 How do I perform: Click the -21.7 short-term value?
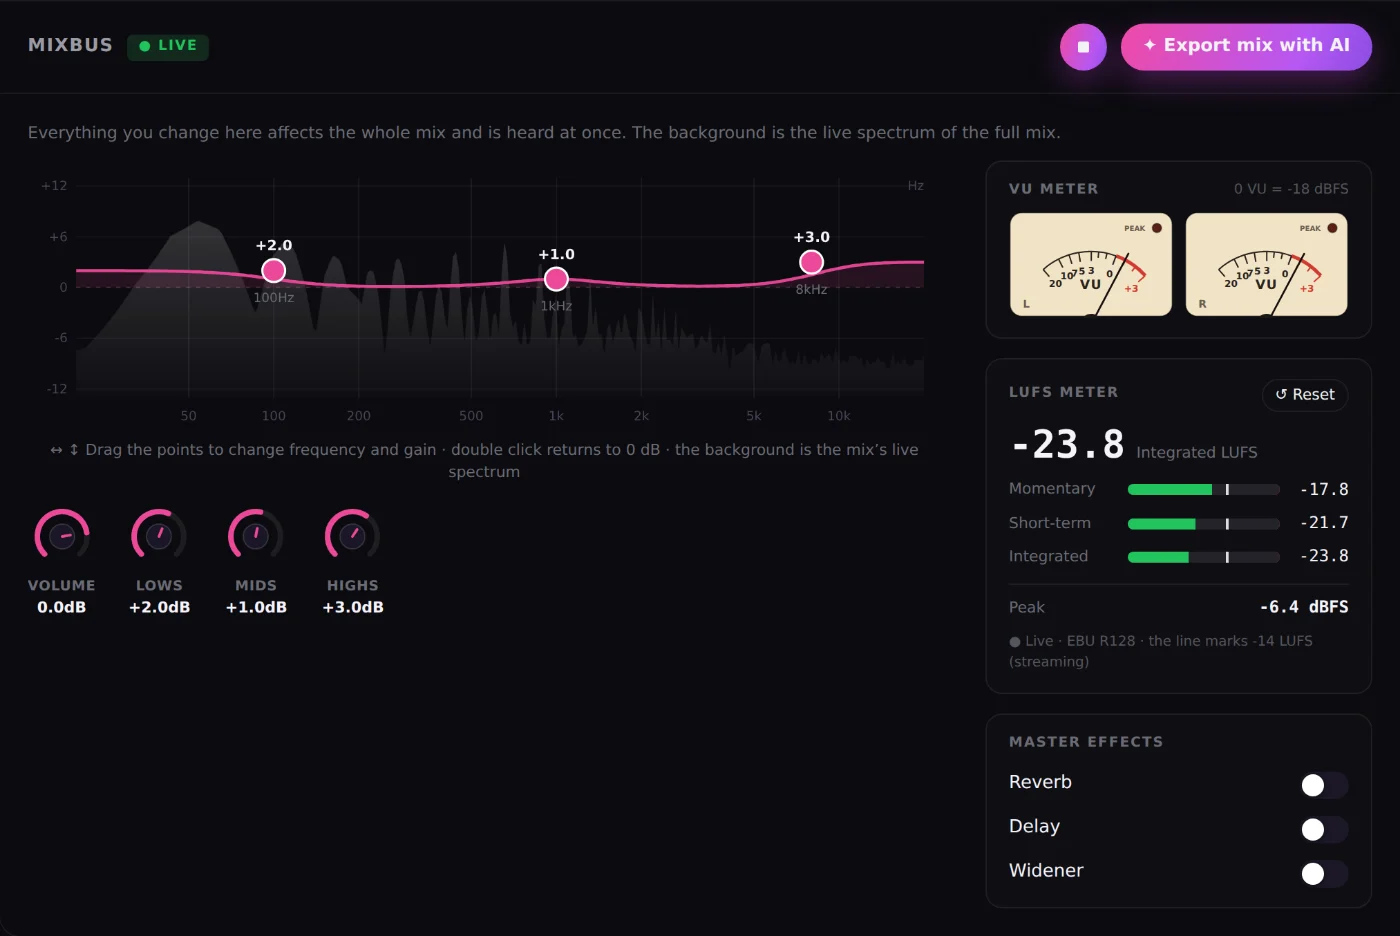click(x=1324, y=523)
